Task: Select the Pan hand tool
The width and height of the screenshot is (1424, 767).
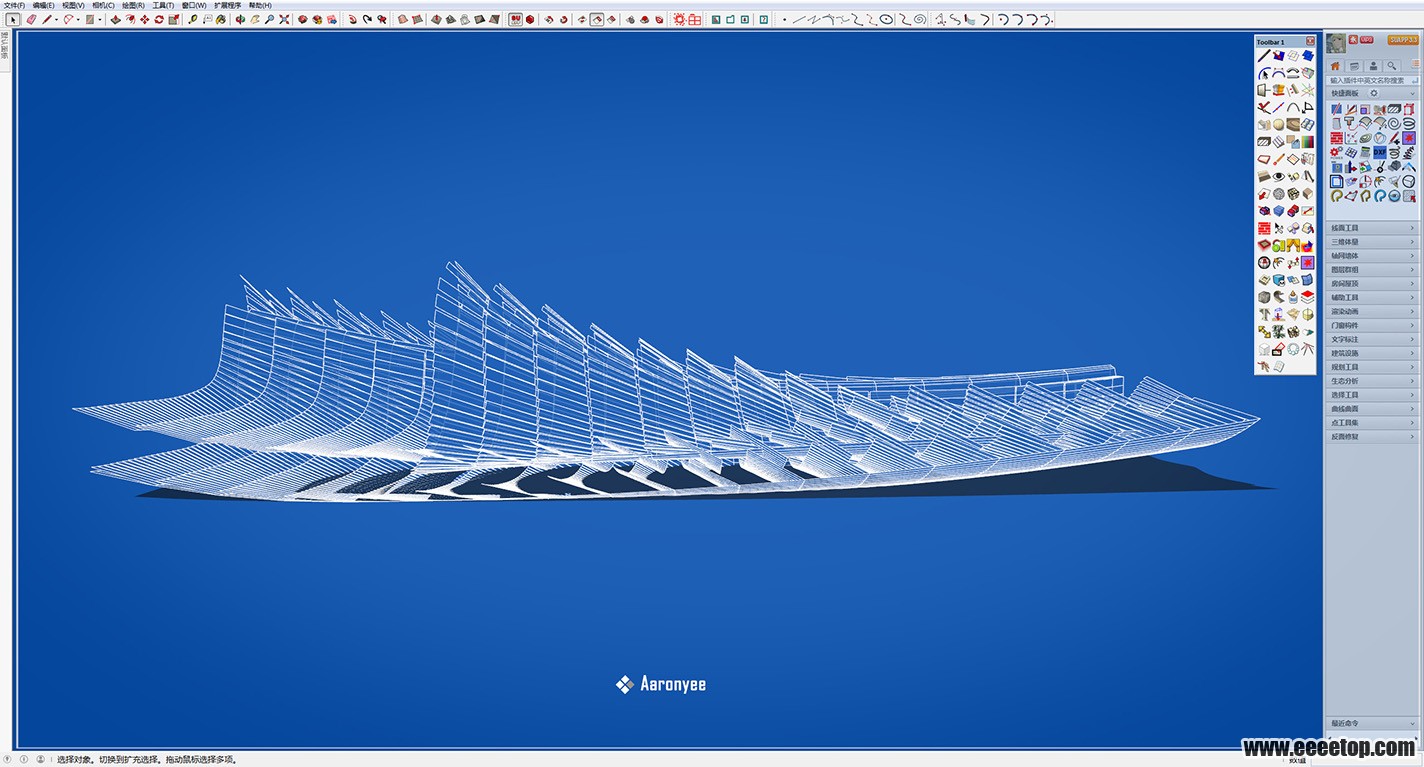Action: (255, 19)
